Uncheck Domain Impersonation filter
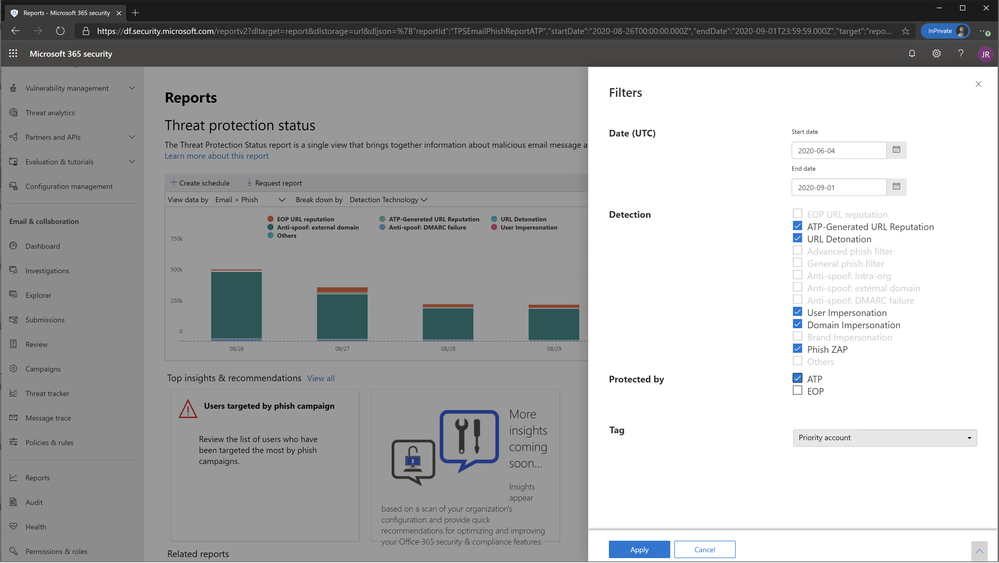The image size is (999, 563). coord(797,324)
